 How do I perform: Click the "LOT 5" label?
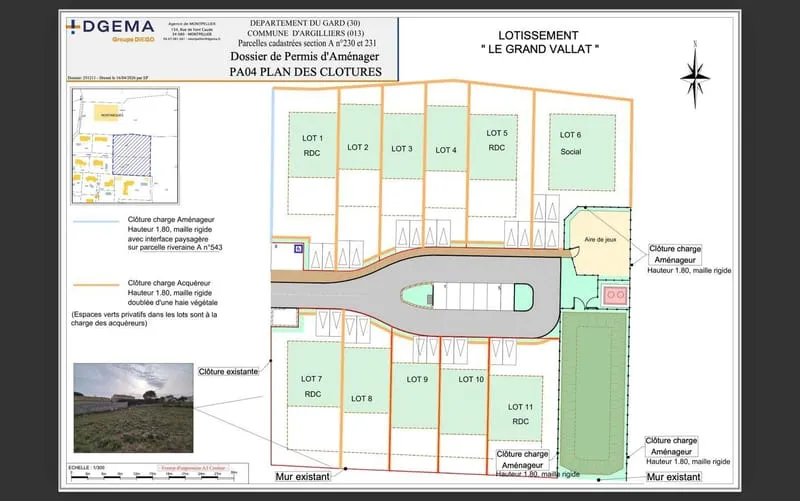coord(497,133)
